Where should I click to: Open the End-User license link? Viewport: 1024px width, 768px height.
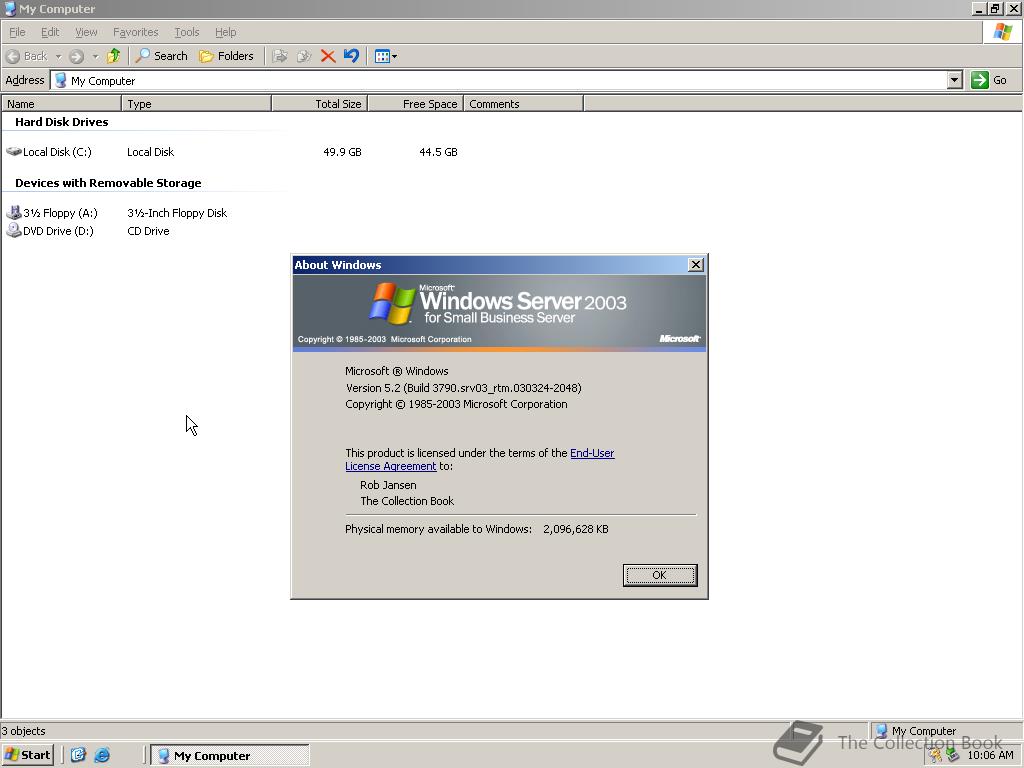coord(592,453)
